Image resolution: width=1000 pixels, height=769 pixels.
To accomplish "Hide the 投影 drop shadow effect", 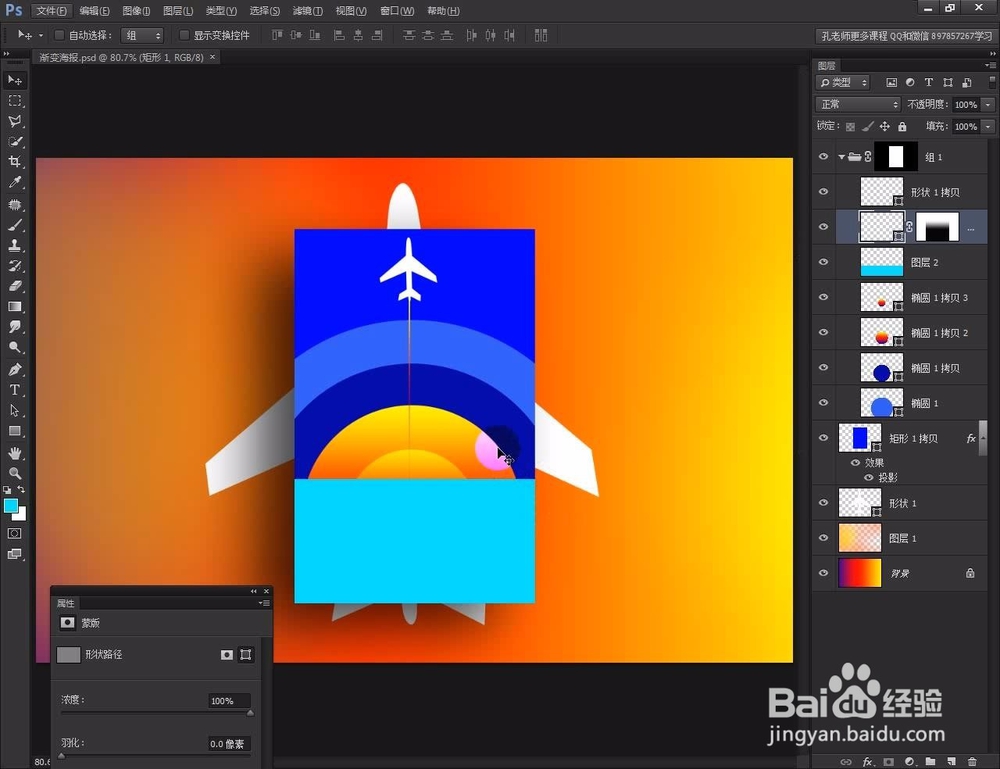I will pyautogui.click(x=867, y=477).
